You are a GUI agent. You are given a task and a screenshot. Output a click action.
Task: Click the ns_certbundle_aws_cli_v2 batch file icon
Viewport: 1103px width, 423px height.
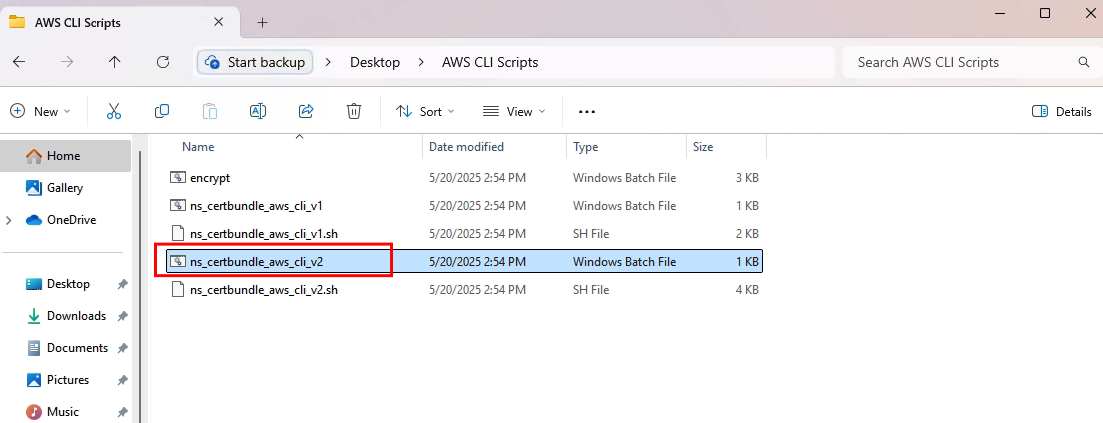coord(177,262)
